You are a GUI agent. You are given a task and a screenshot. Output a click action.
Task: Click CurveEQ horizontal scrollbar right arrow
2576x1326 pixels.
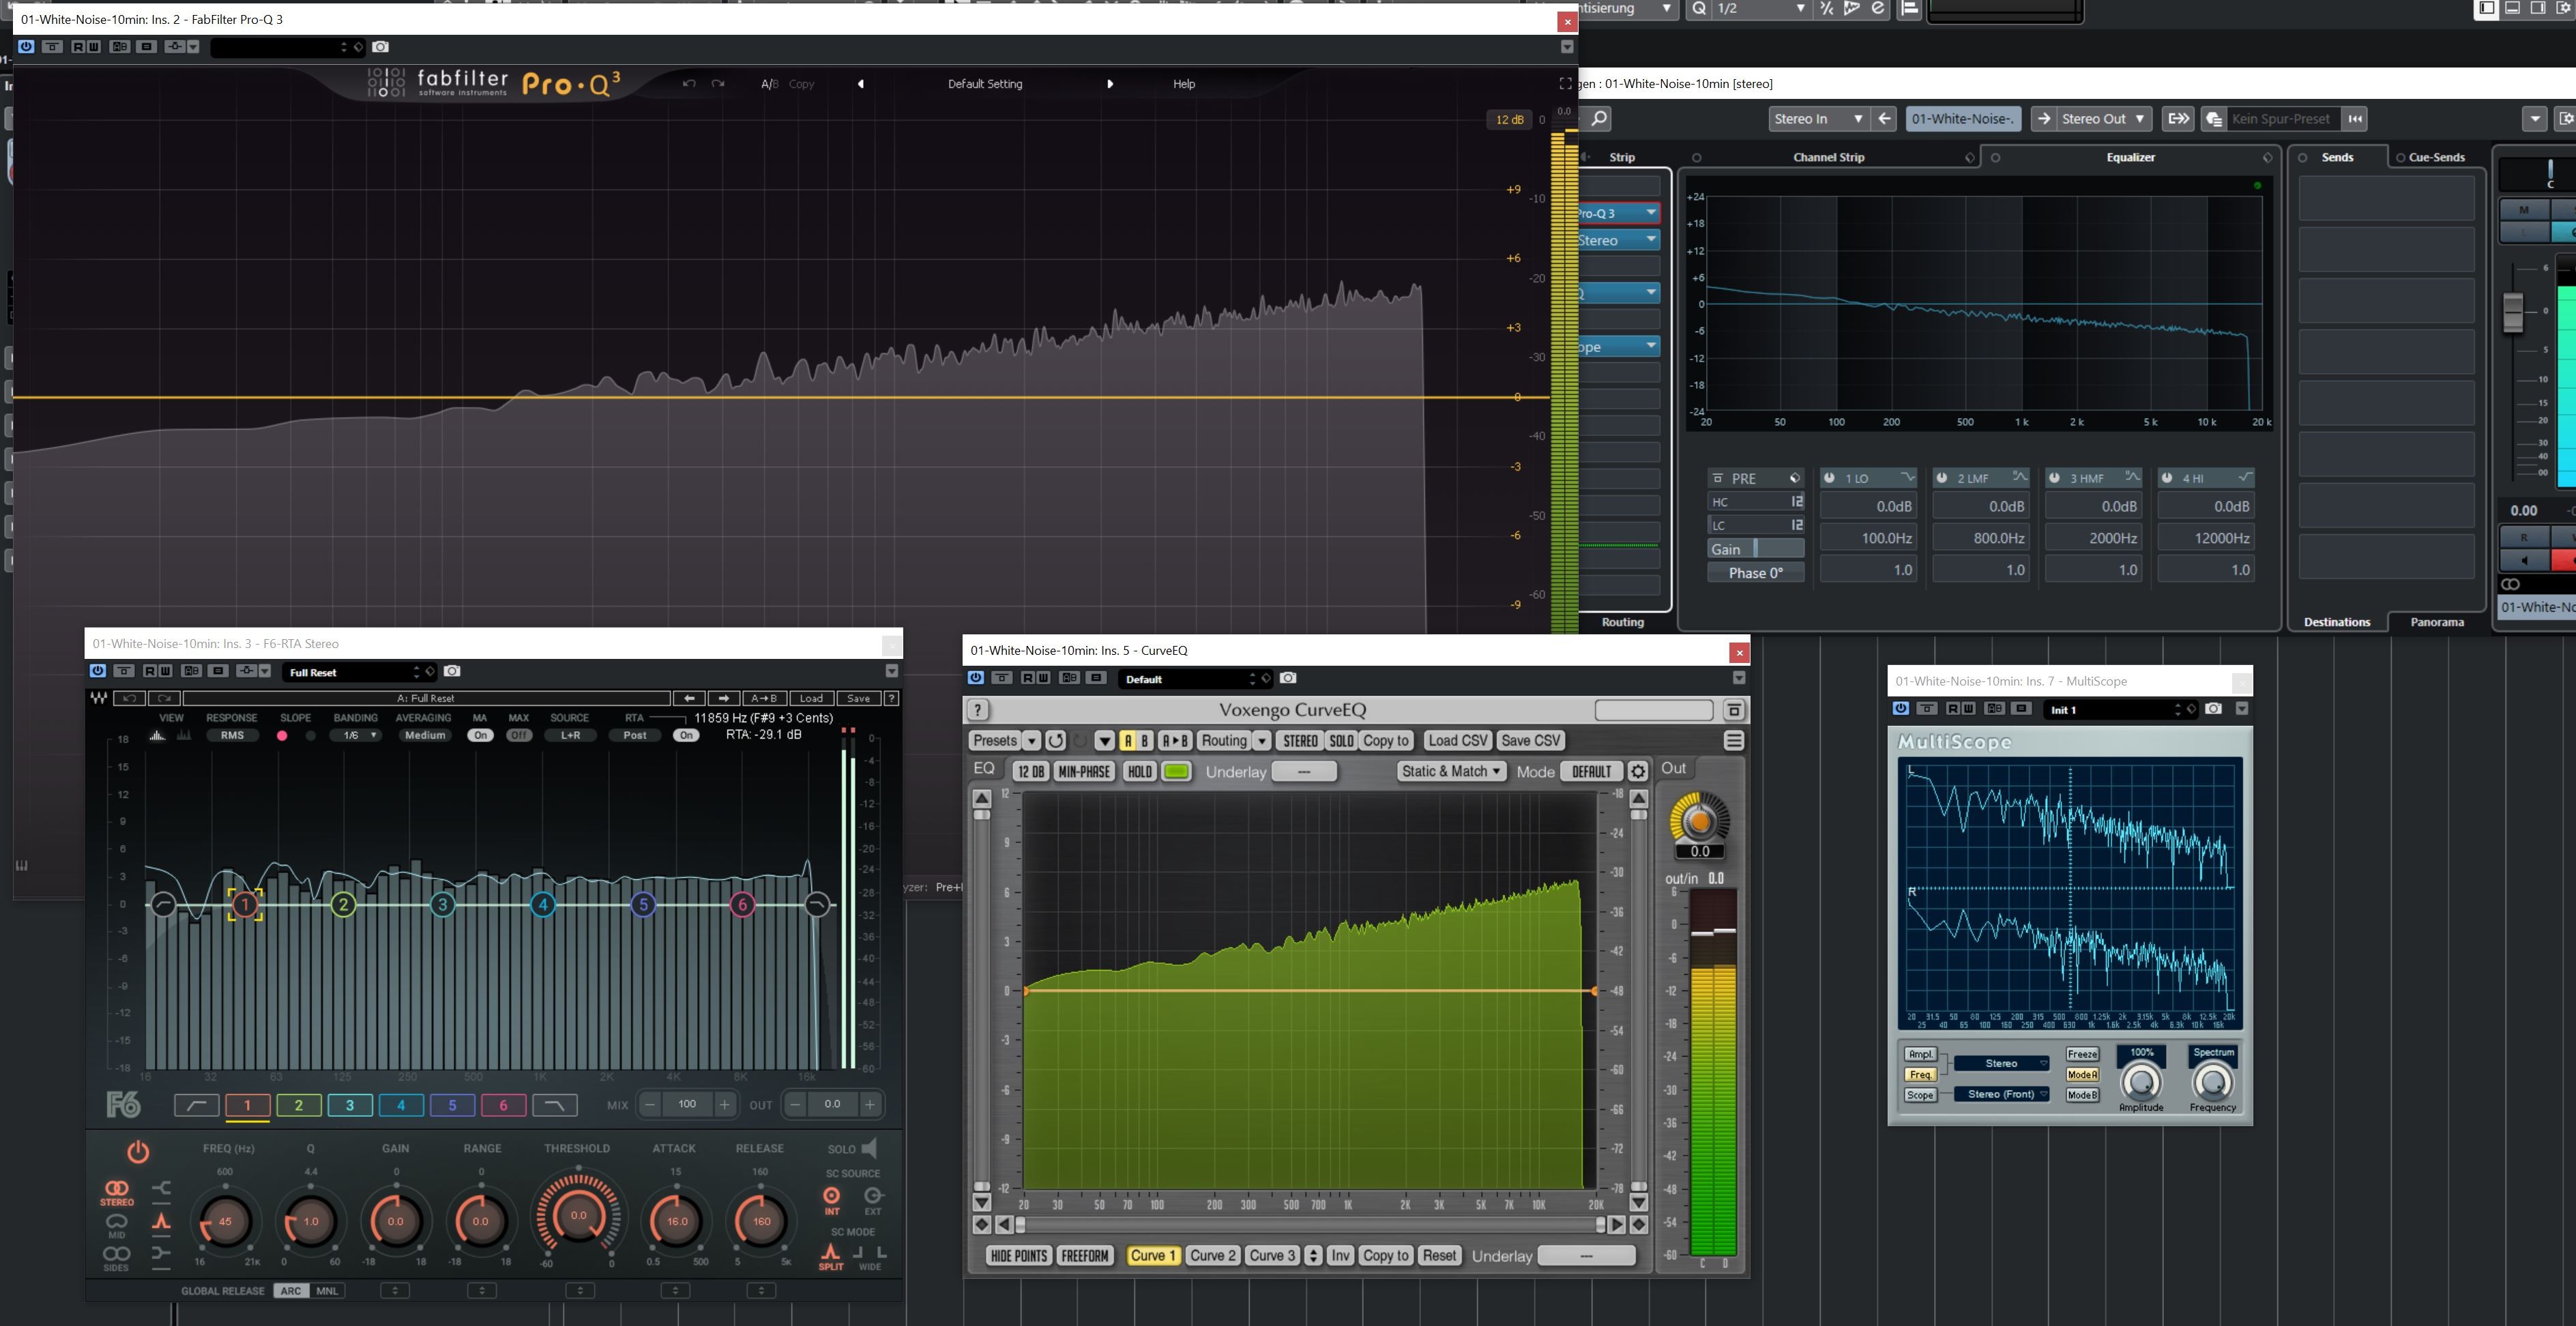tap(1616, 1225)
